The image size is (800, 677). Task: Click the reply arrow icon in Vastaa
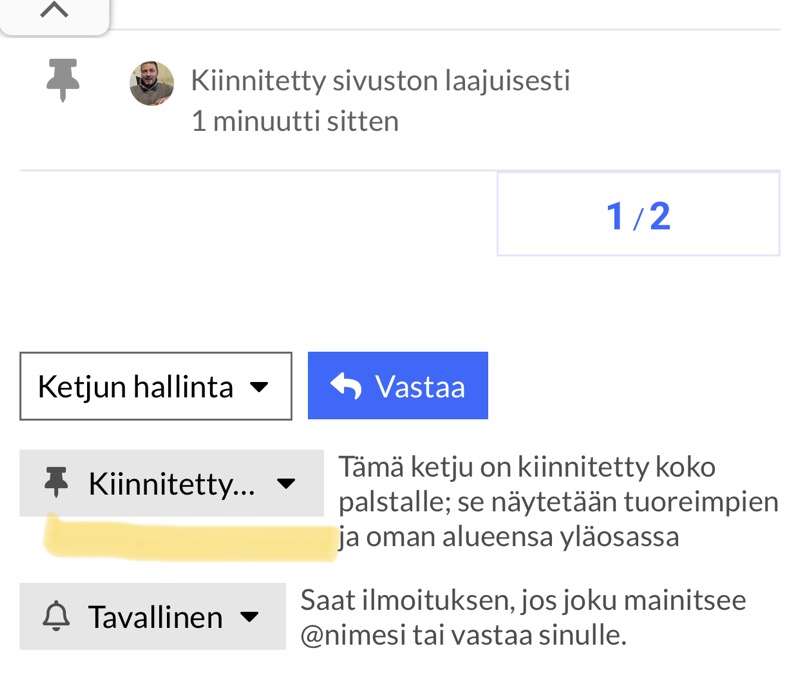pos(345,386)
